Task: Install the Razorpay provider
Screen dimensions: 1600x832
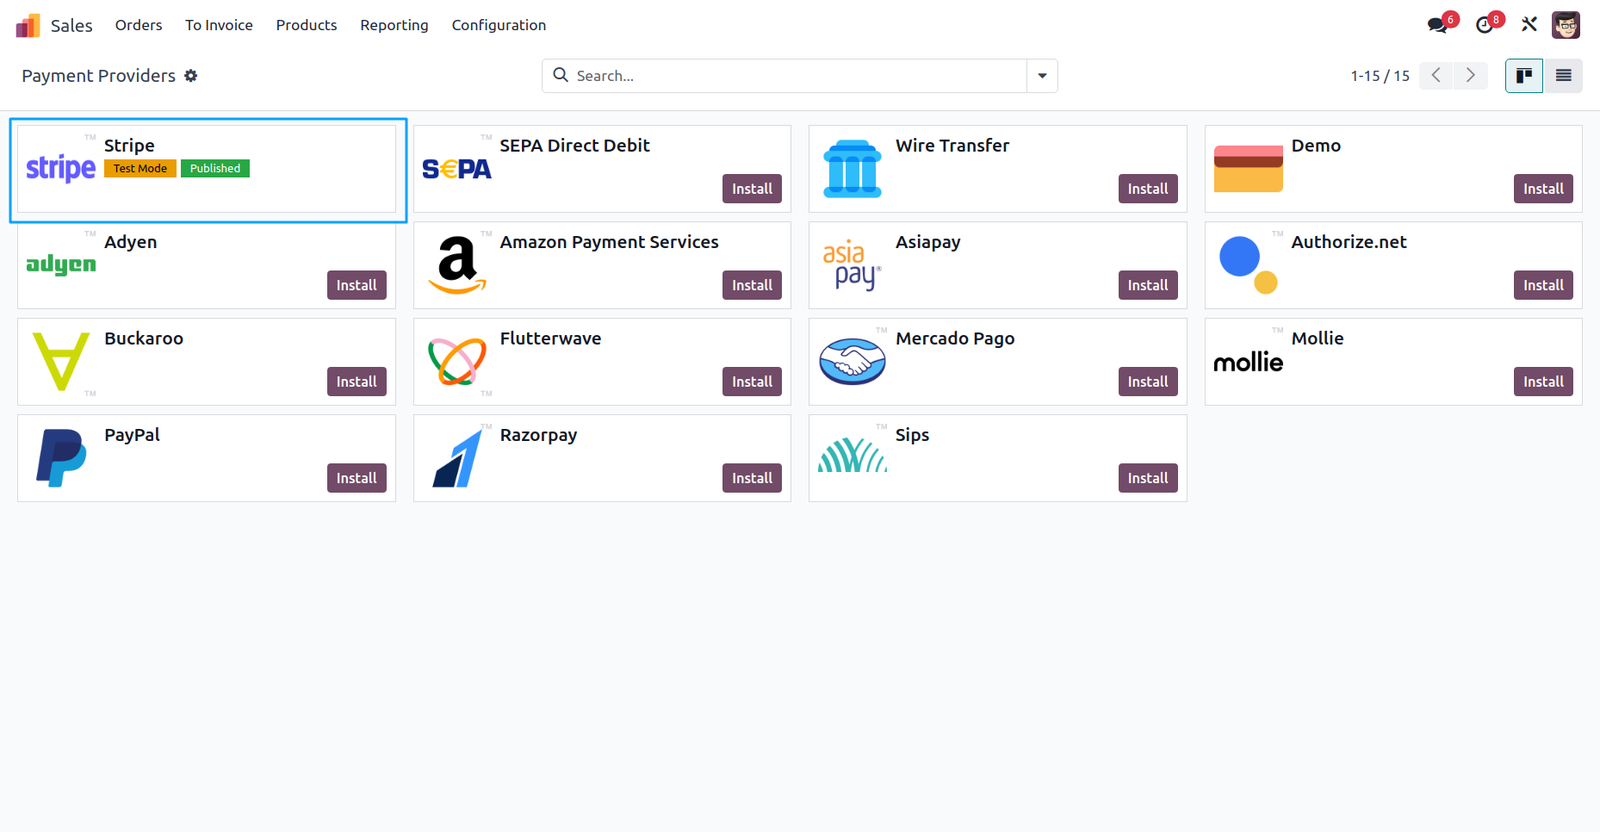Action: [x=752, y=478]
